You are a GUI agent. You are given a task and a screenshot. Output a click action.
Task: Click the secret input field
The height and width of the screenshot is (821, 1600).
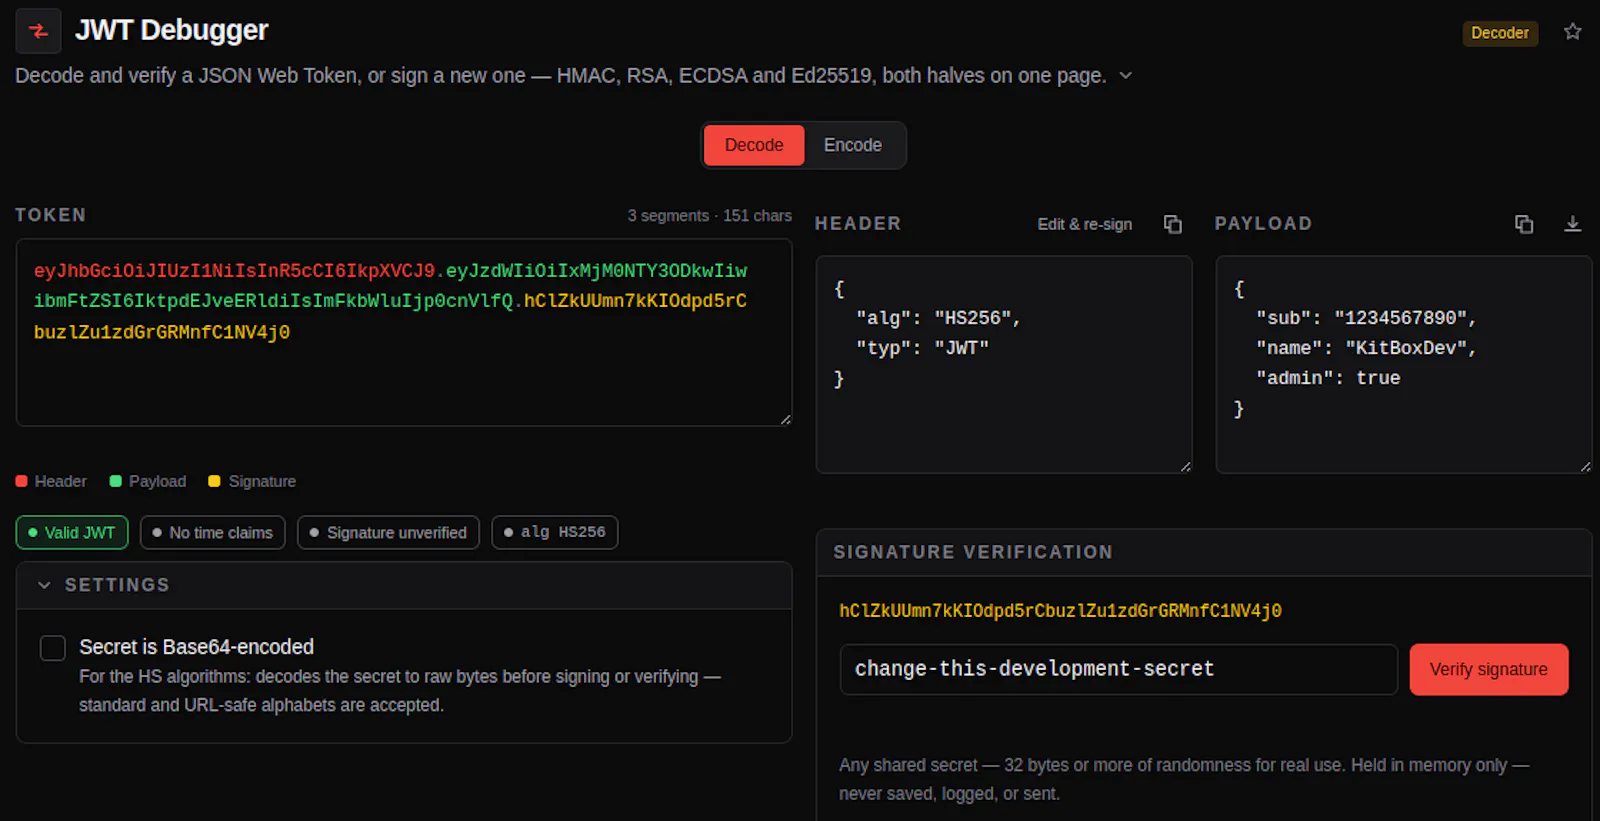tap(1118, 669)
